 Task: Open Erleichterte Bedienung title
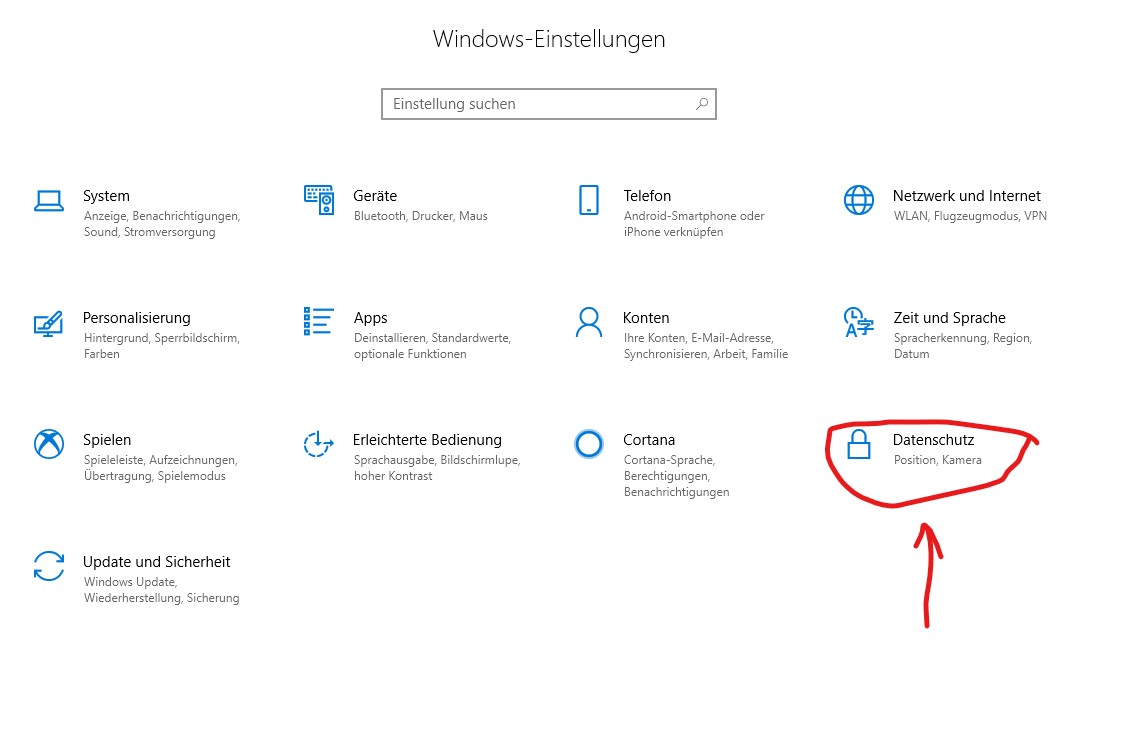[427, 440]
